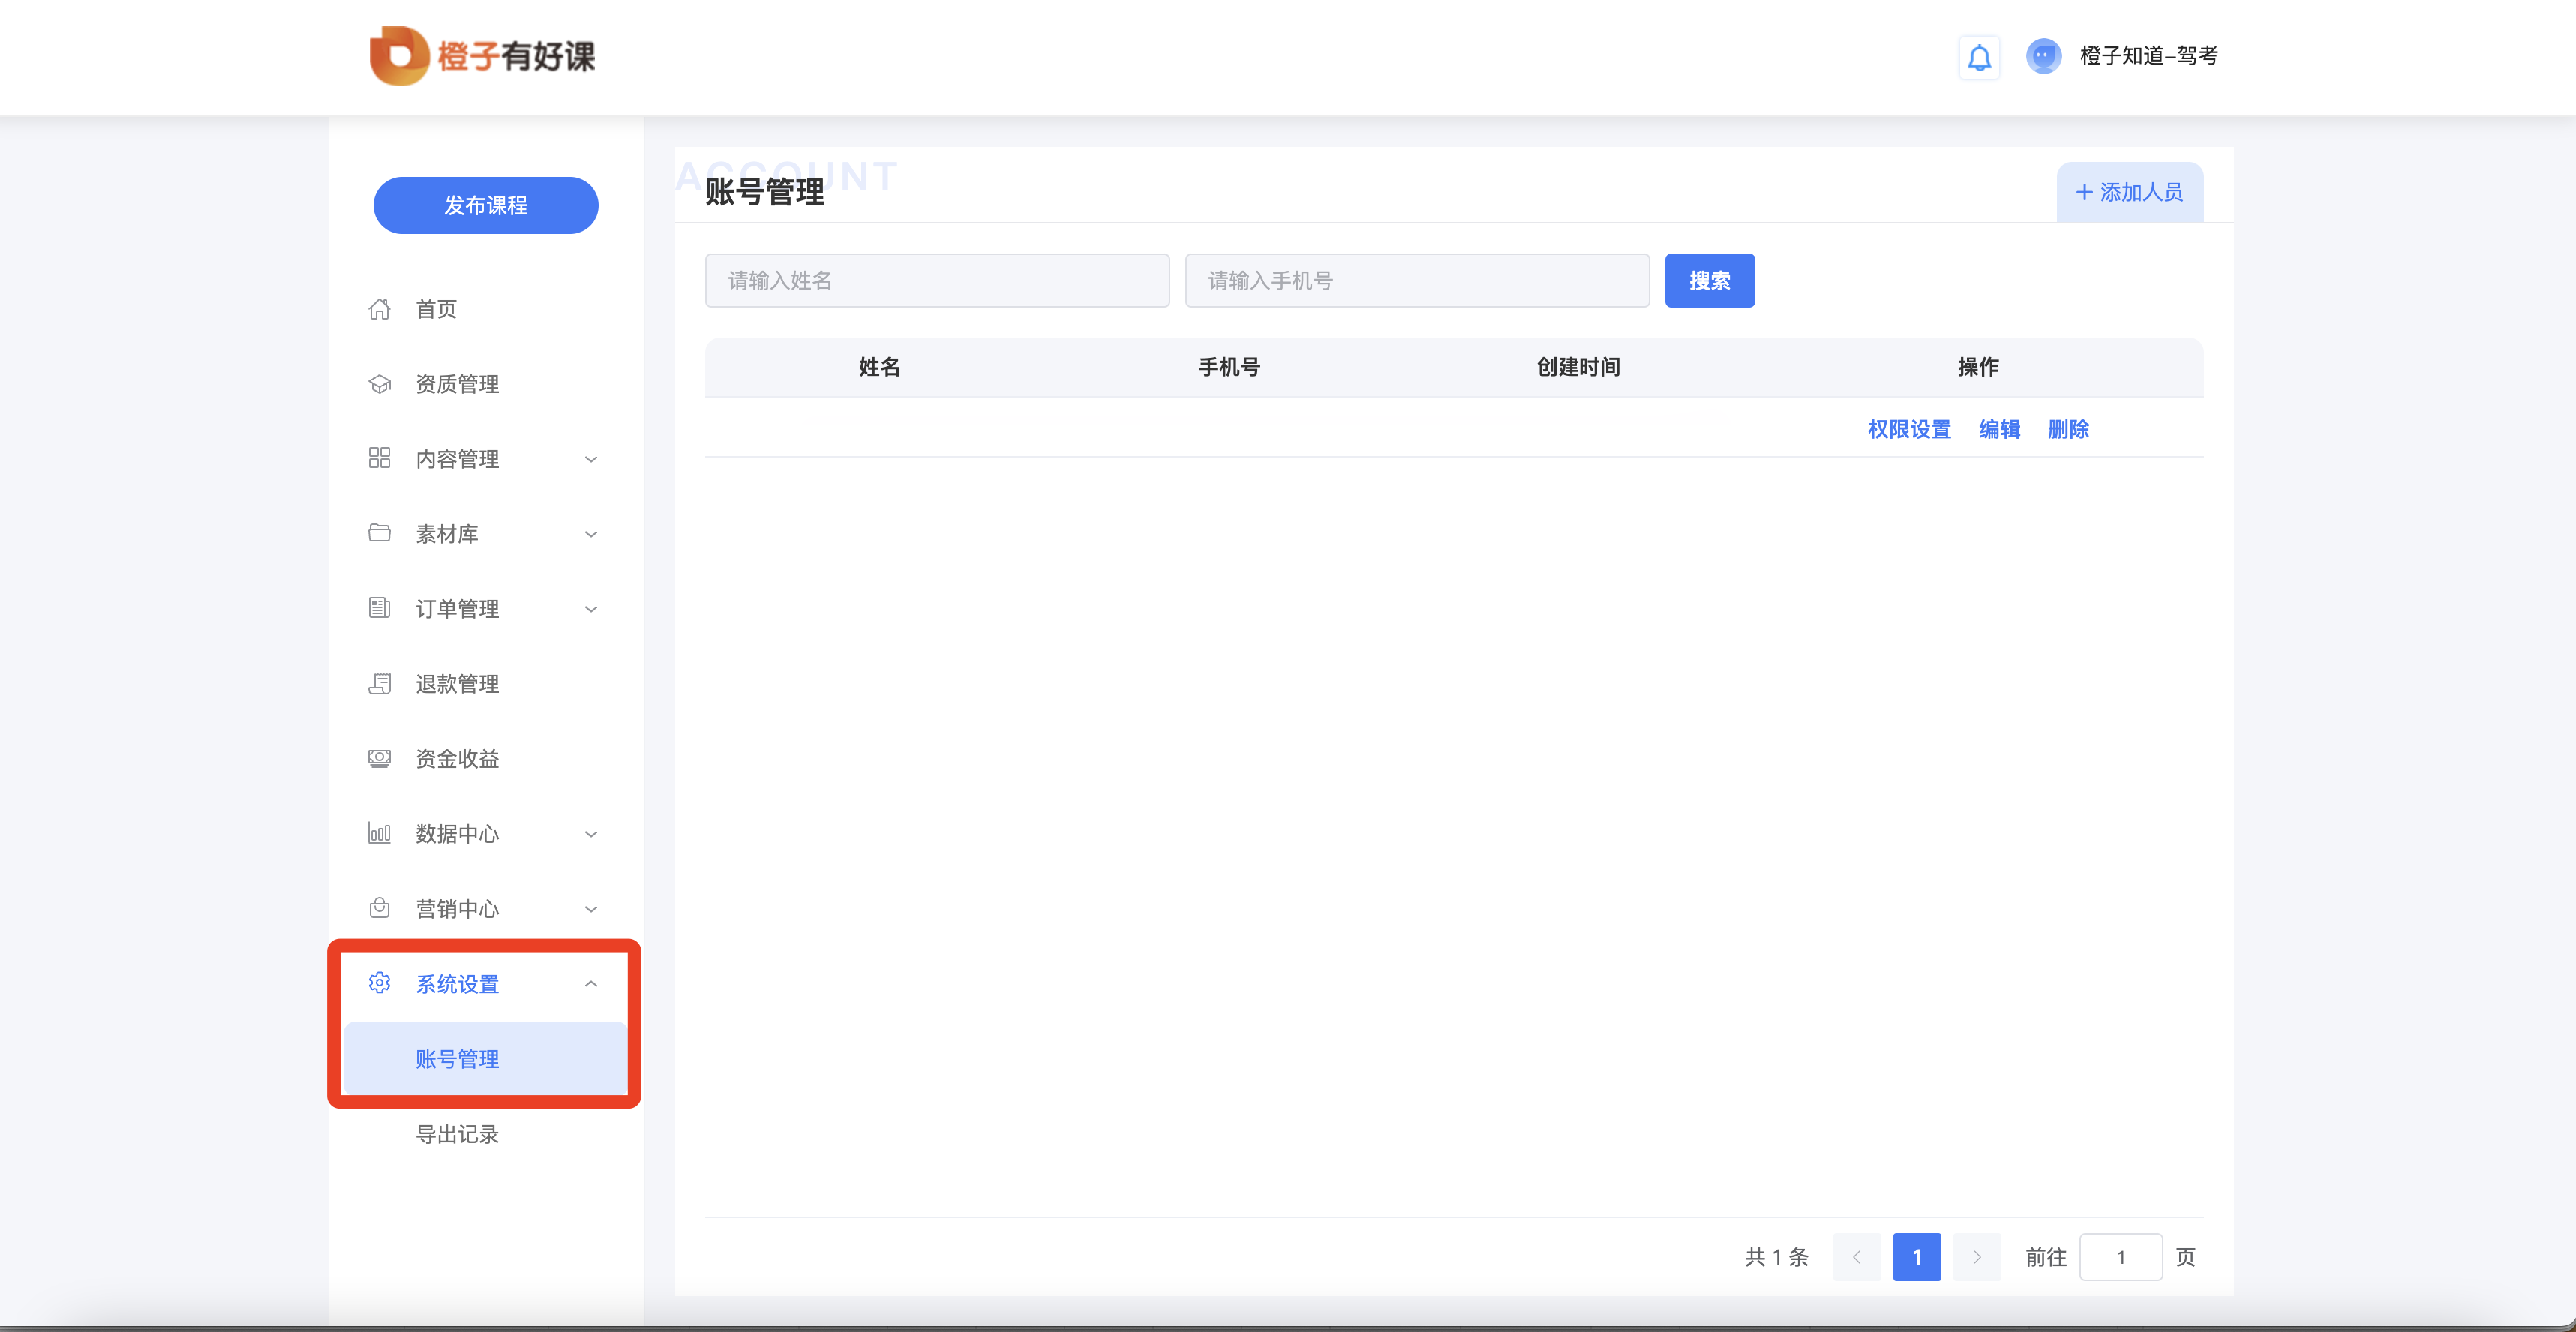Click the 手机号 column header
Screen dimensions: 2576x1332
[x=1229, y=367]
